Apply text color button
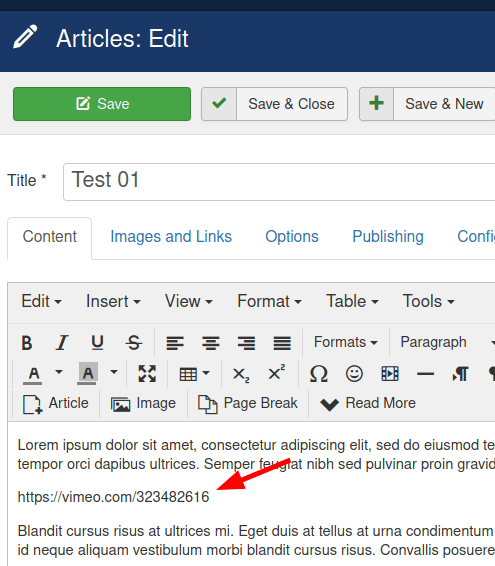495x566 pixels. click(34, 374)
